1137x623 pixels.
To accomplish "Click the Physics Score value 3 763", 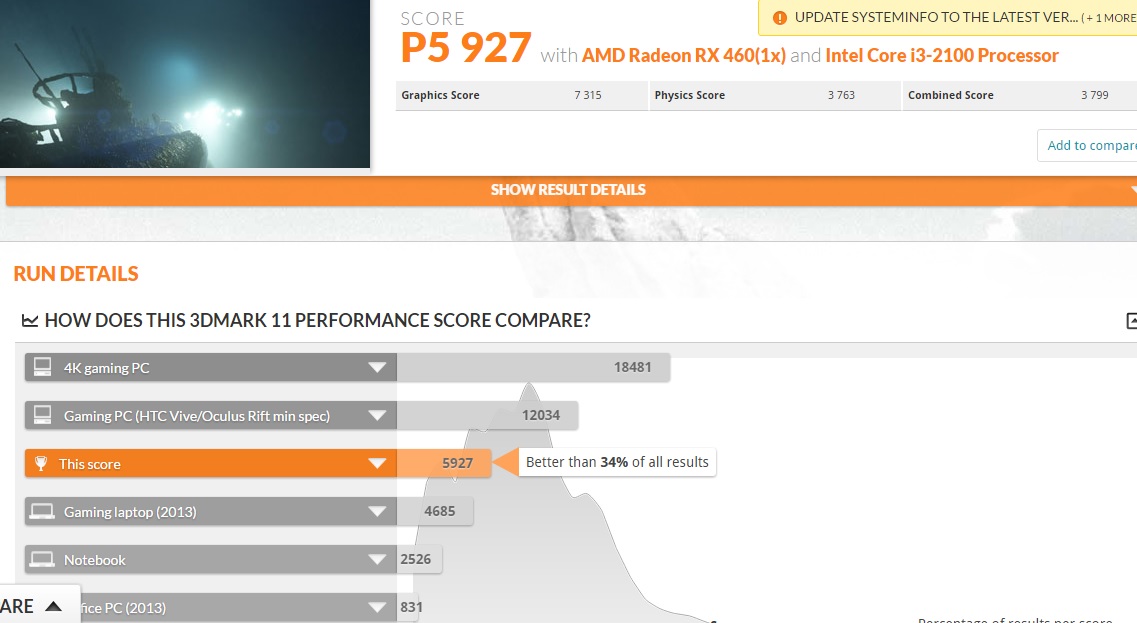I will tap(841, 95).
